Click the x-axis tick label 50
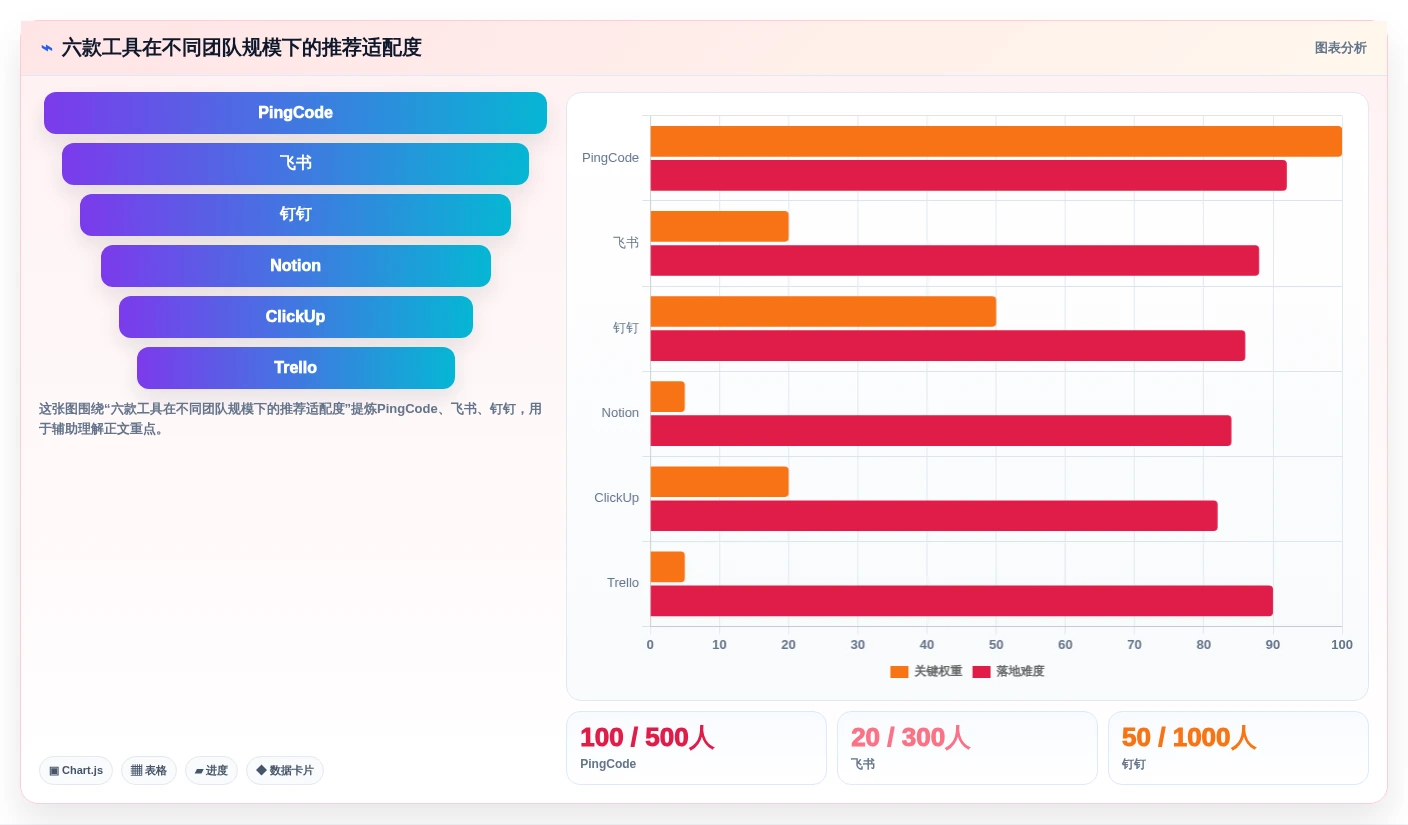 [996, 645]
